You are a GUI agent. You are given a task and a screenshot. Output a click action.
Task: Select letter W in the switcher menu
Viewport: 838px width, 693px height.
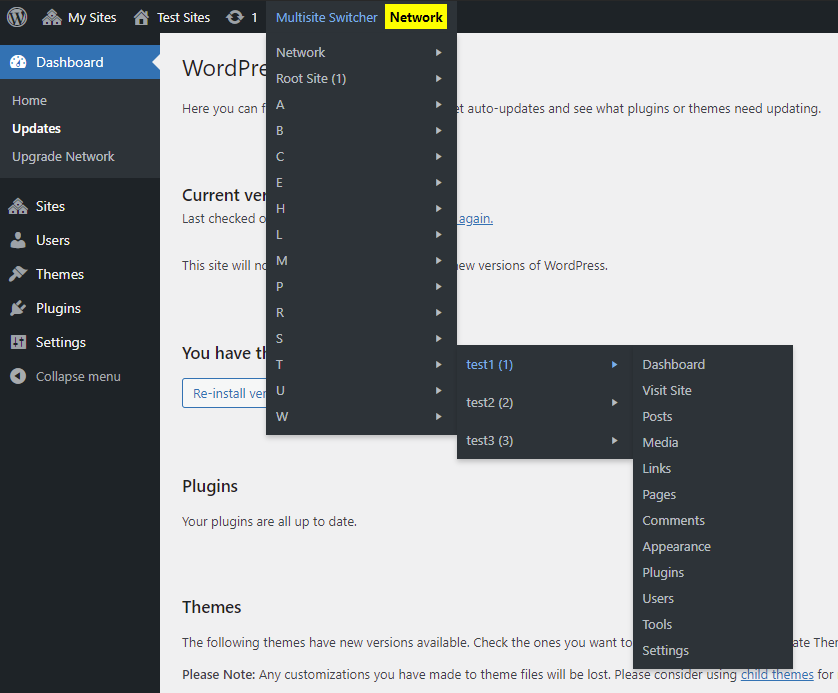coord(361,417)
